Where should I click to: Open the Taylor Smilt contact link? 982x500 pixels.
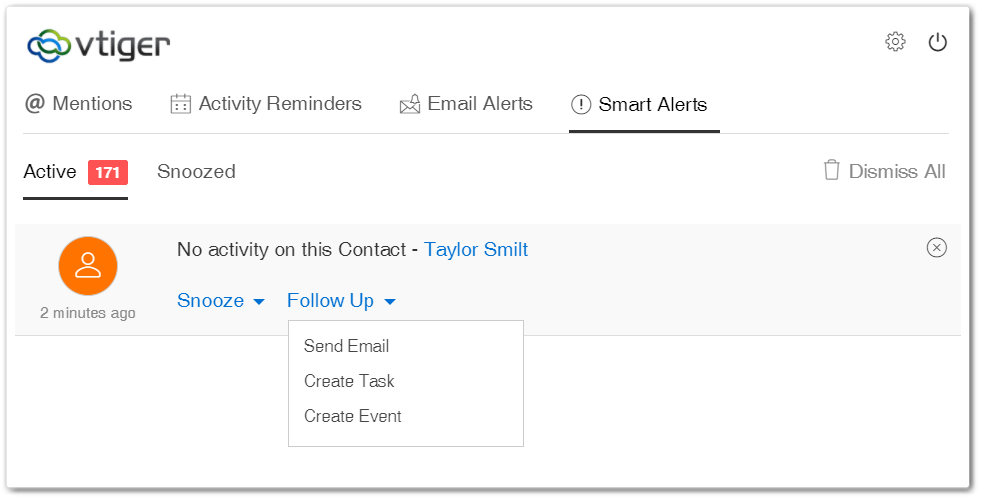pos(476,249)
